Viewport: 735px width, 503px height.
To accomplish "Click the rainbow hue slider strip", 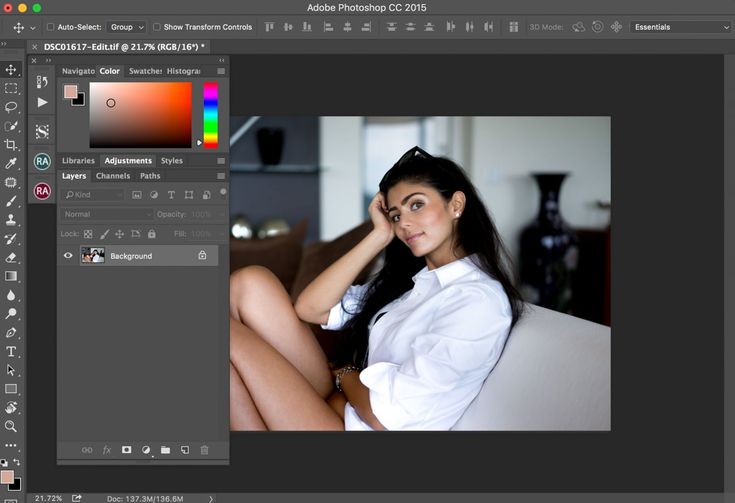I will [x=210, y=113].
